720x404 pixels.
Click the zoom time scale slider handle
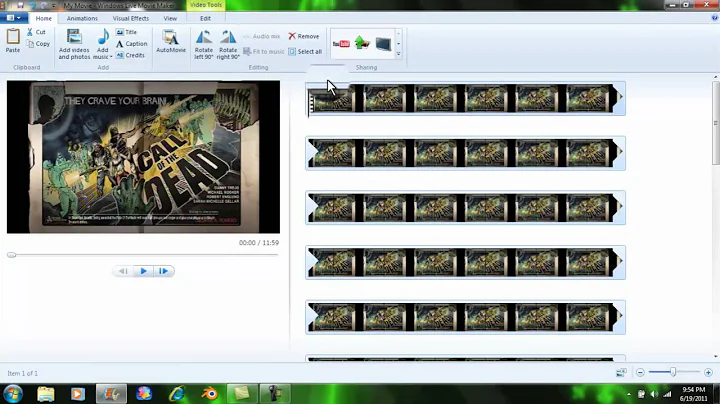pyautogui.click(x=673, y=372)
